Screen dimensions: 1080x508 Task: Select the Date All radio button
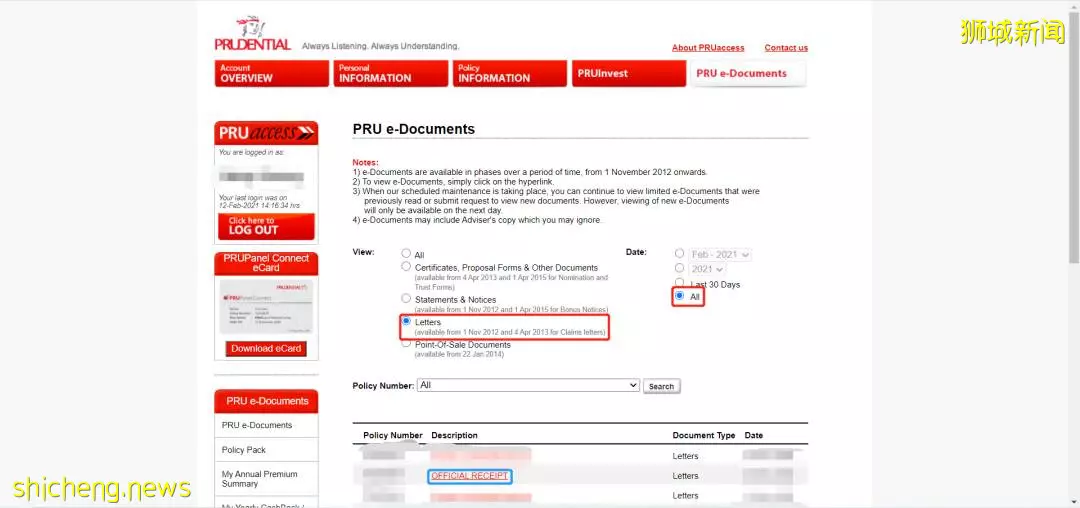(x=679, y=296)
